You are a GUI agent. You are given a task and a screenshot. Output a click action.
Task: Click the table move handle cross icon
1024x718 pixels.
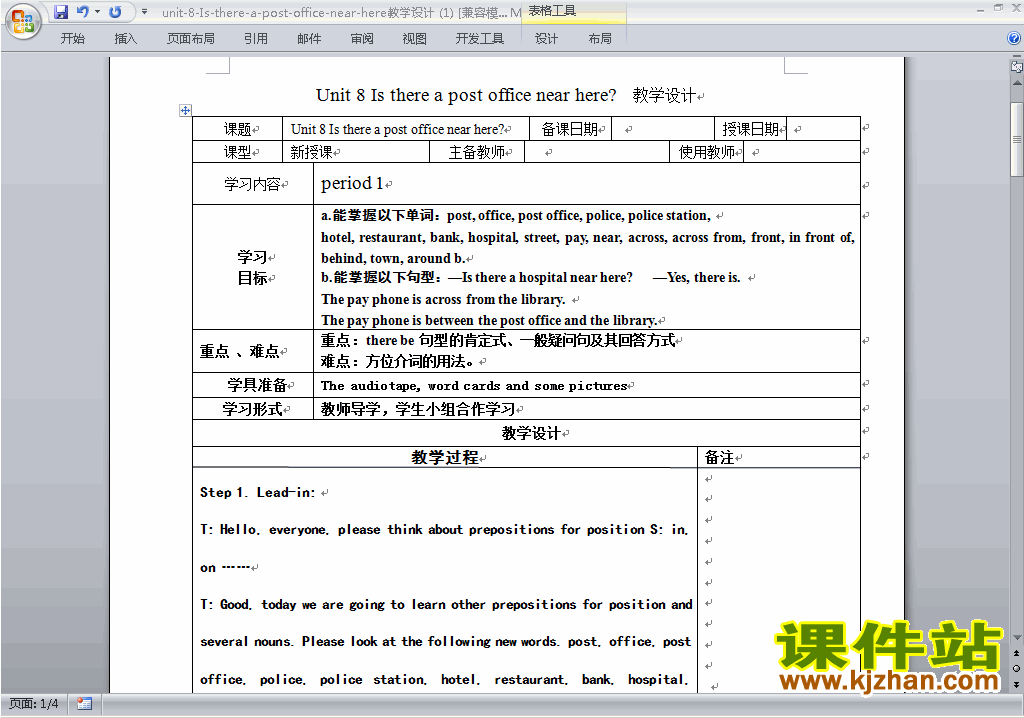[185, 110]
